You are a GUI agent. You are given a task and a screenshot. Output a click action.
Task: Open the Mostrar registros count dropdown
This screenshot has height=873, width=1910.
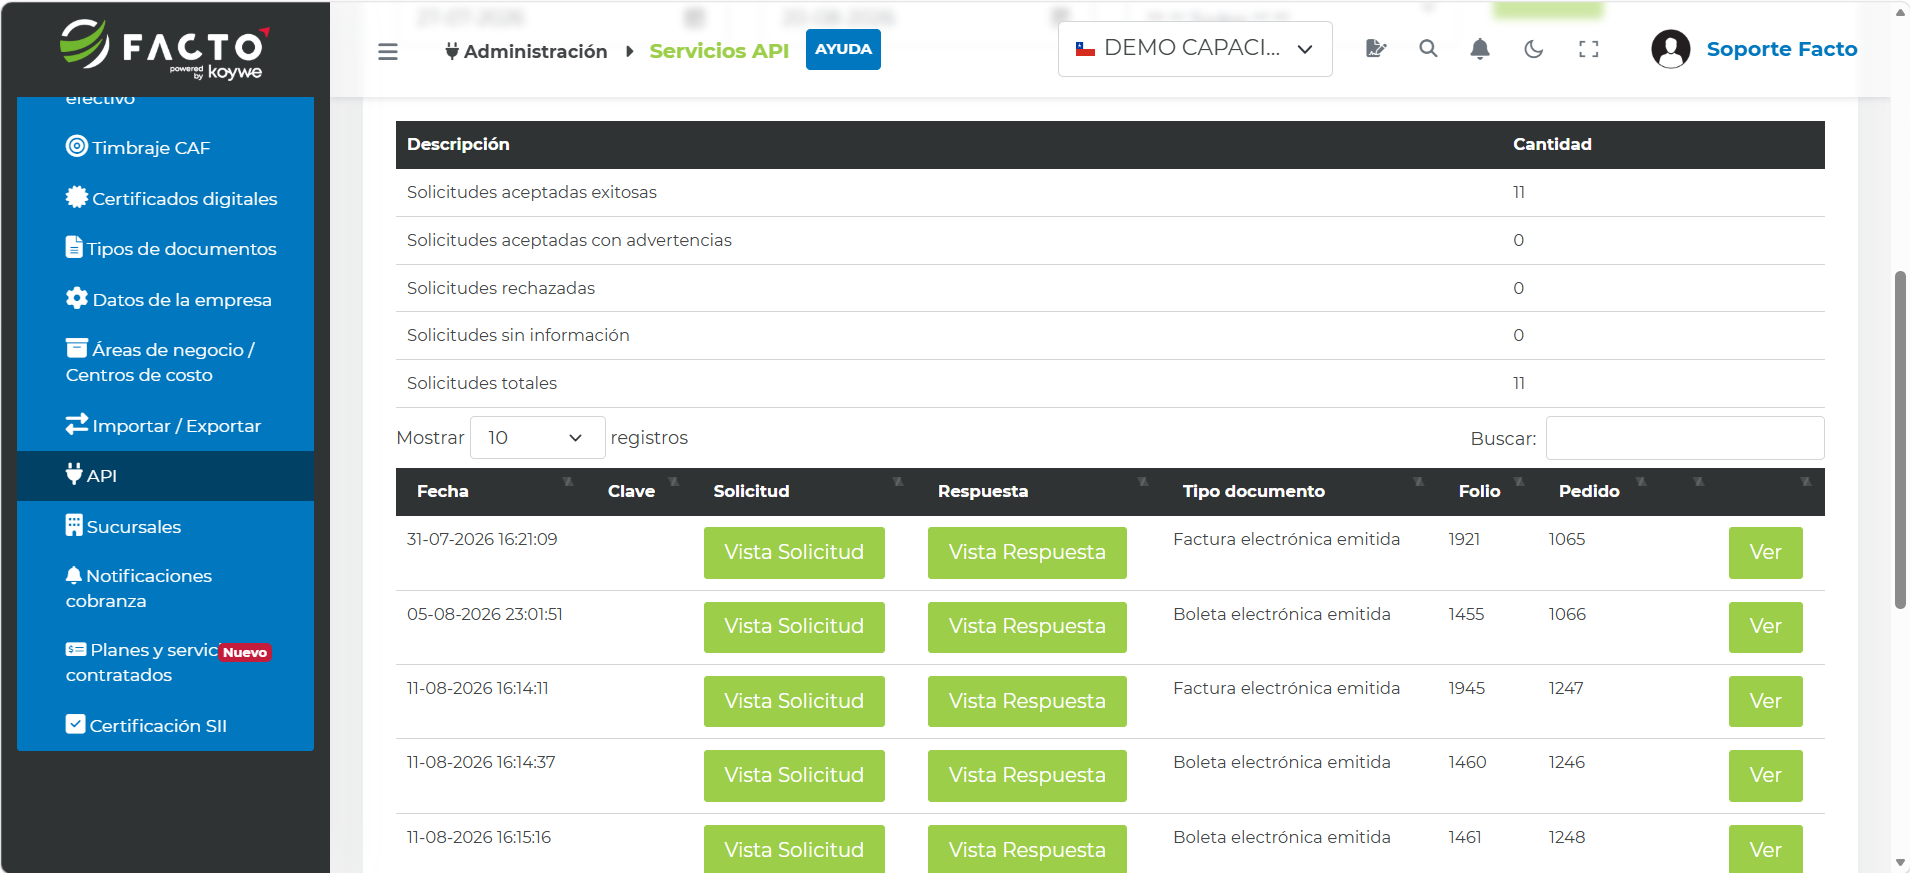pos(537,438)
